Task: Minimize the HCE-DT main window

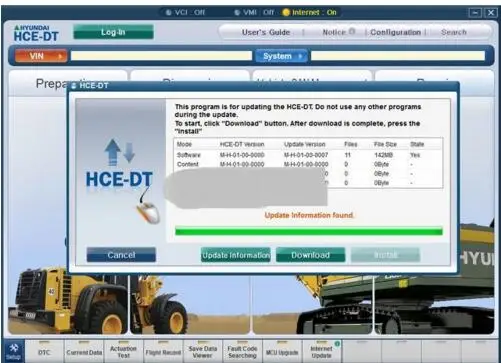Action: [x=475, y=13]
